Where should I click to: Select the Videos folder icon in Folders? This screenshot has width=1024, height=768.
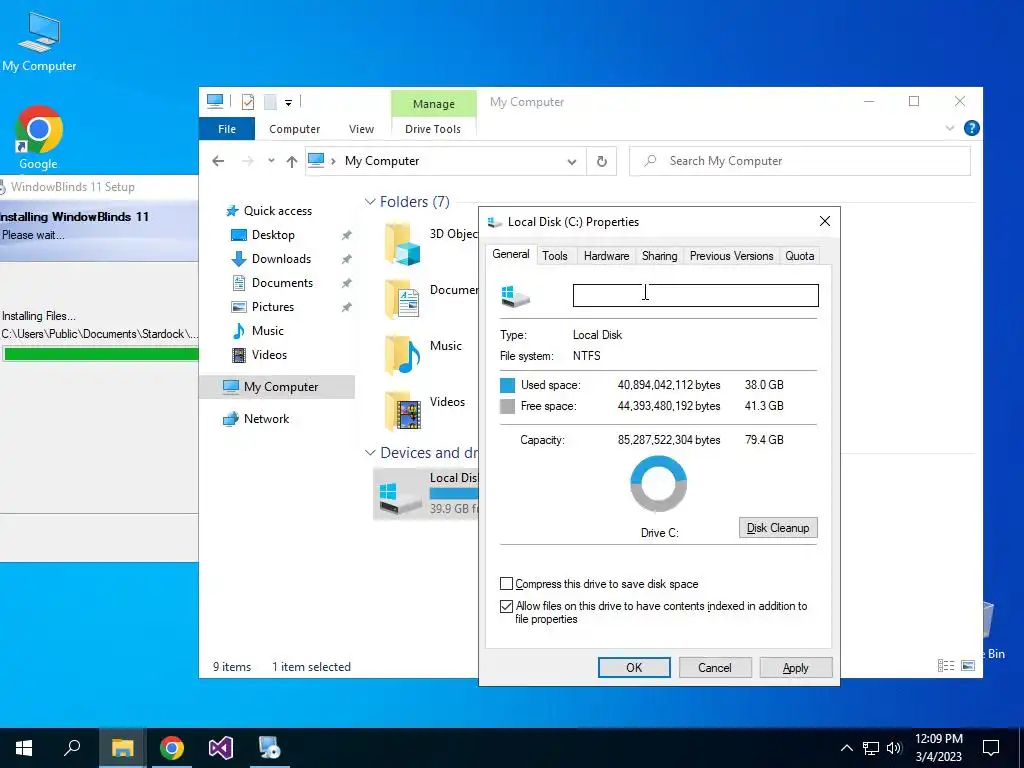click(402, 410)
